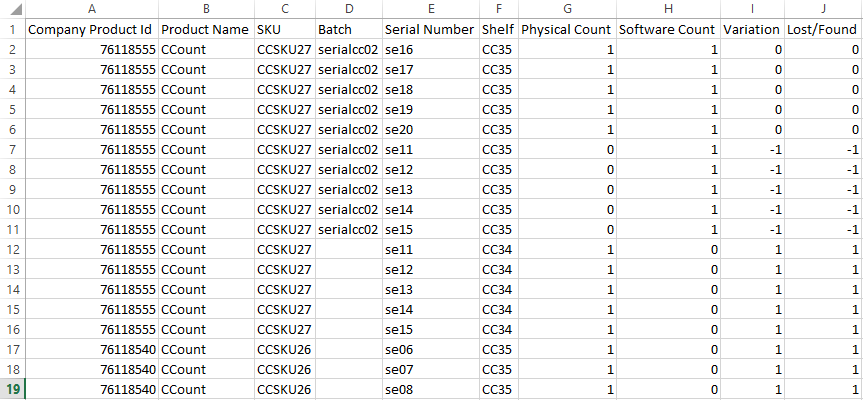Click the Serial Number header cell

[431, 30]
